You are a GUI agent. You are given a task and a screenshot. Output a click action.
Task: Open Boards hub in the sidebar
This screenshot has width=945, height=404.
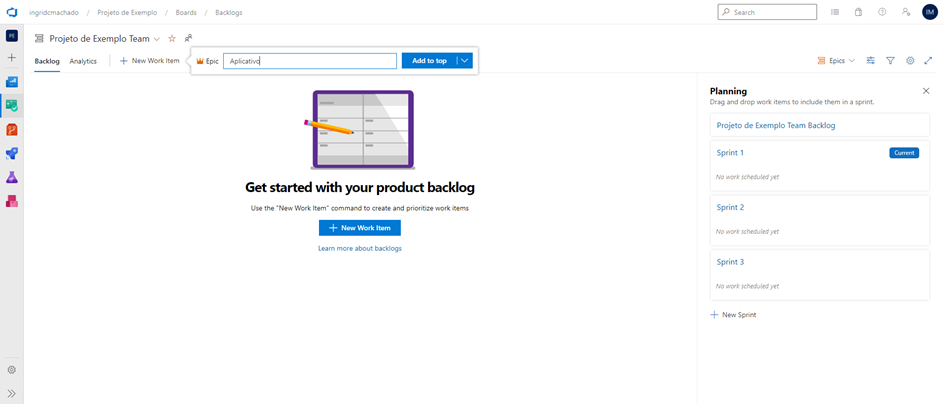point(11,106)
